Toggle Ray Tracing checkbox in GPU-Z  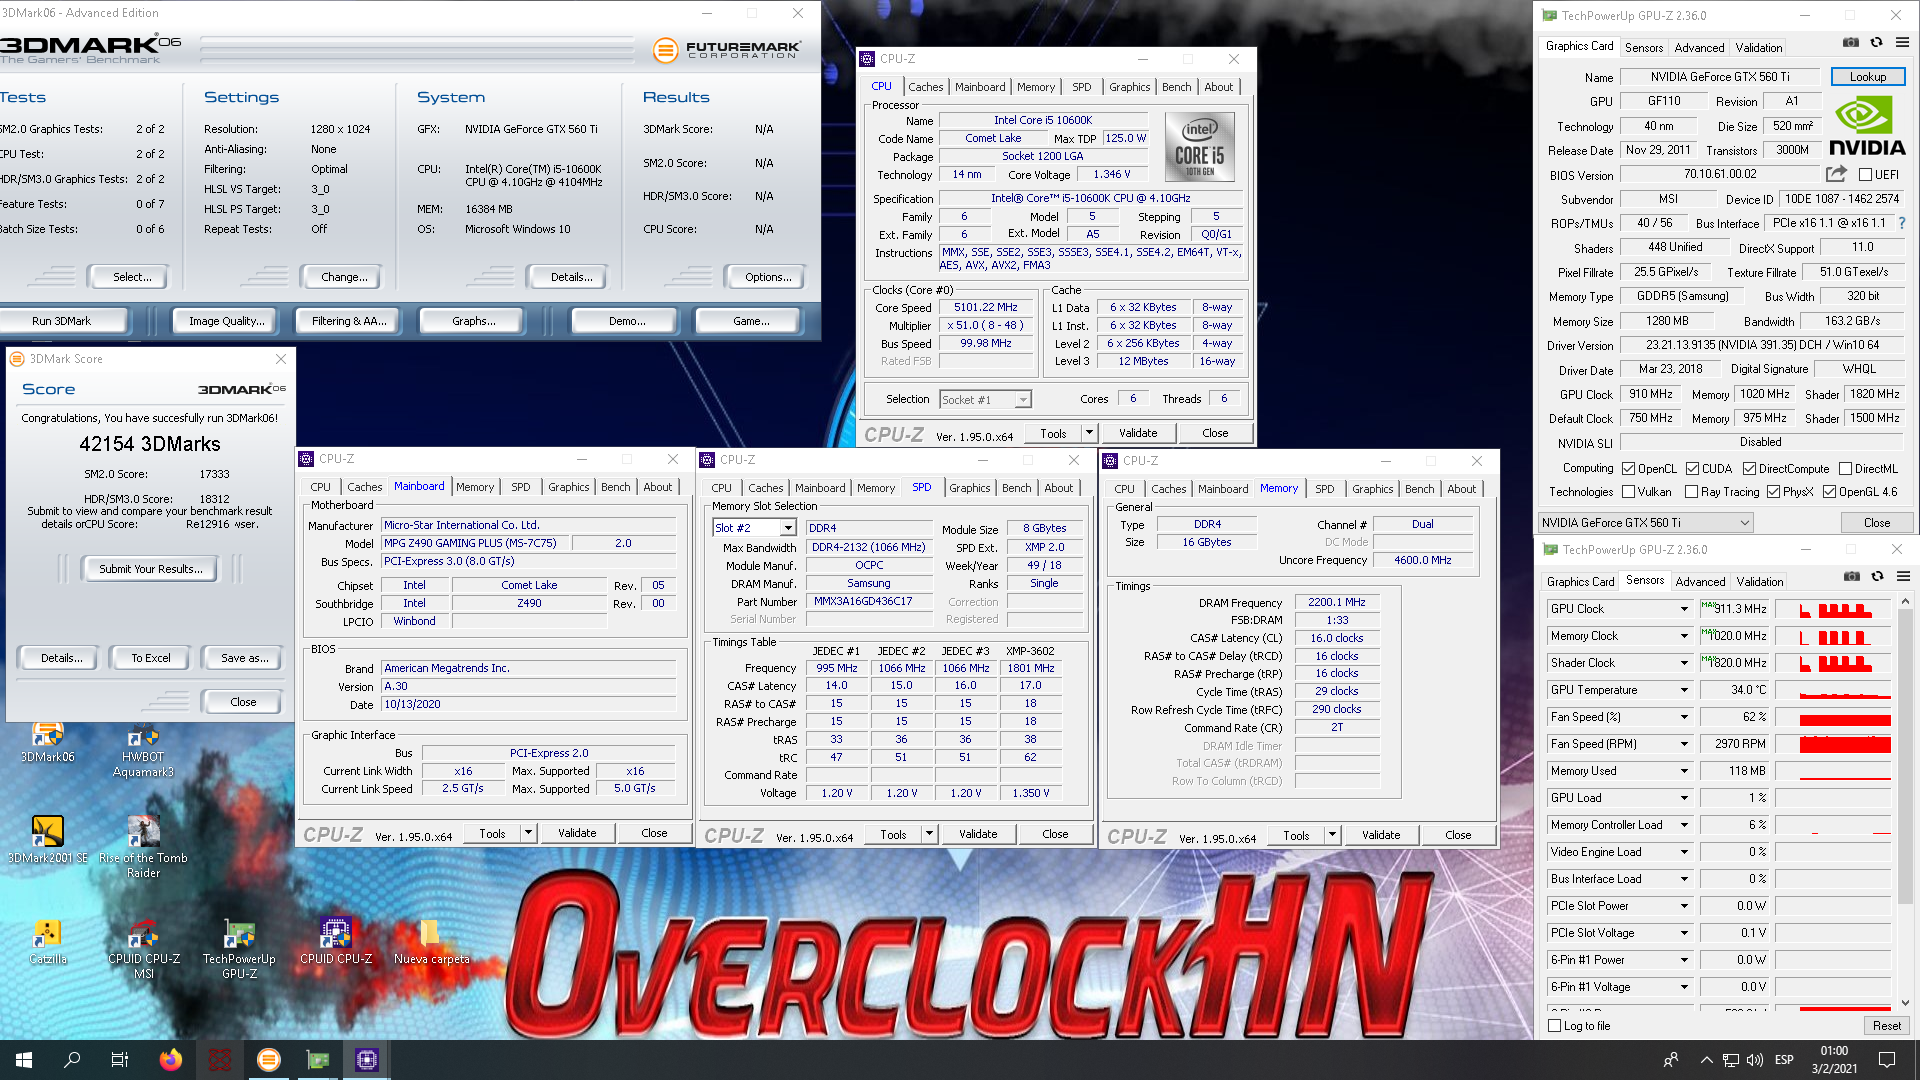pyautogui.click(x=1691, y=492)
